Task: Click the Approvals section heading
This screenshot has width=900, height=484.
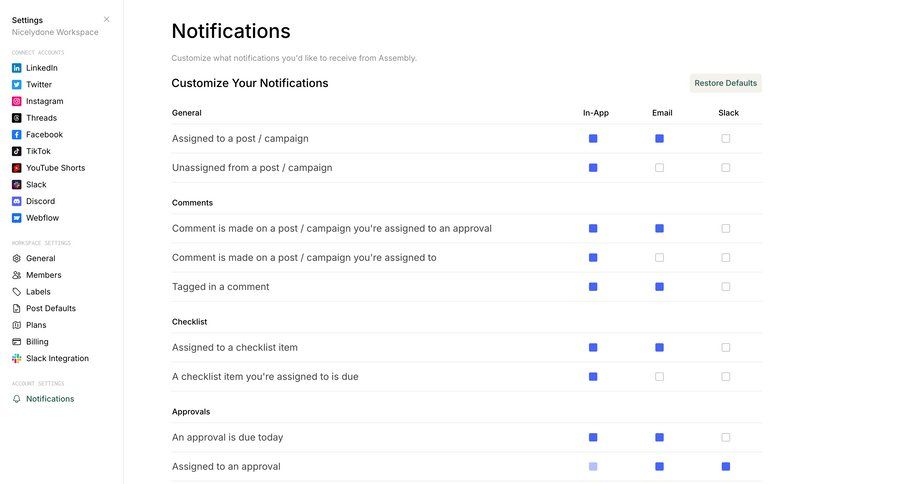Action: point(191,412)
